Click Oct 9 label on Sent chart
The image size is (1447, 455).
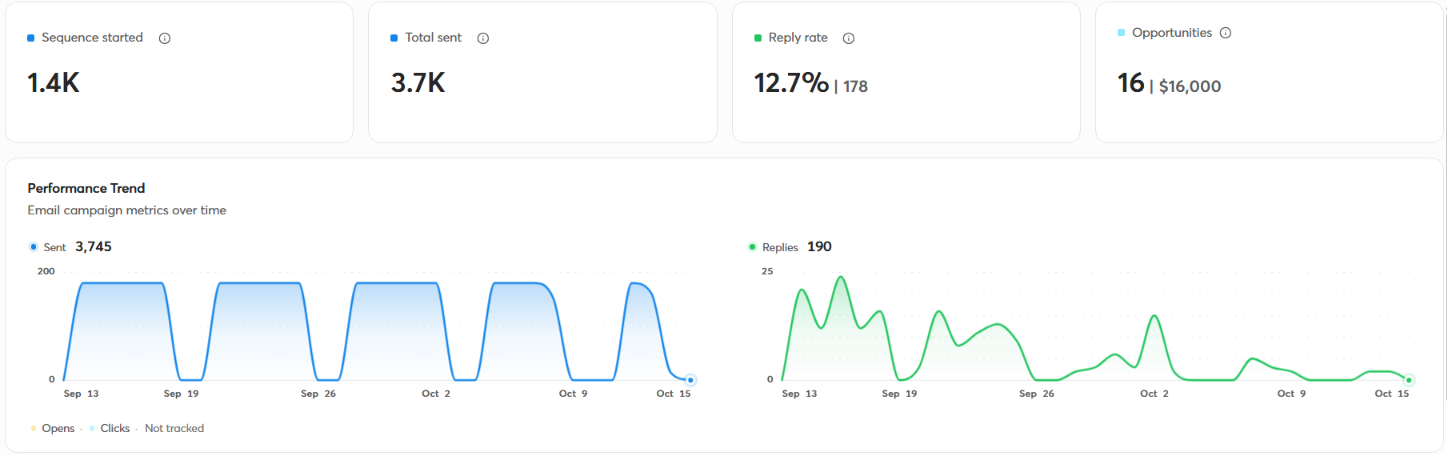(x=574, y=394)
